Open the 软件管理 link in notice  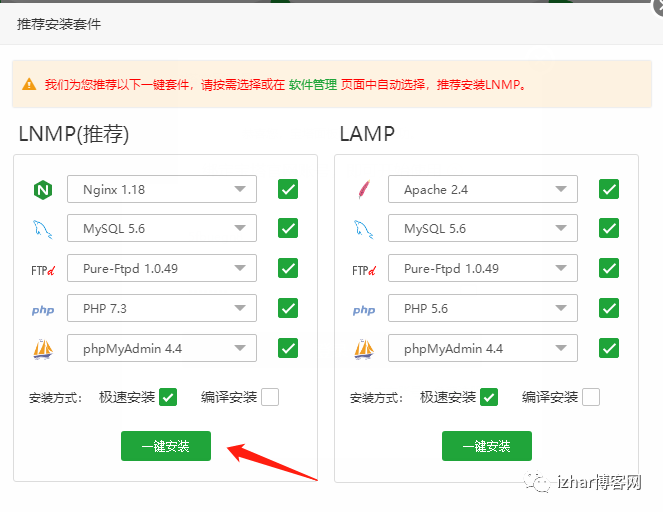[x=313, y=85]
